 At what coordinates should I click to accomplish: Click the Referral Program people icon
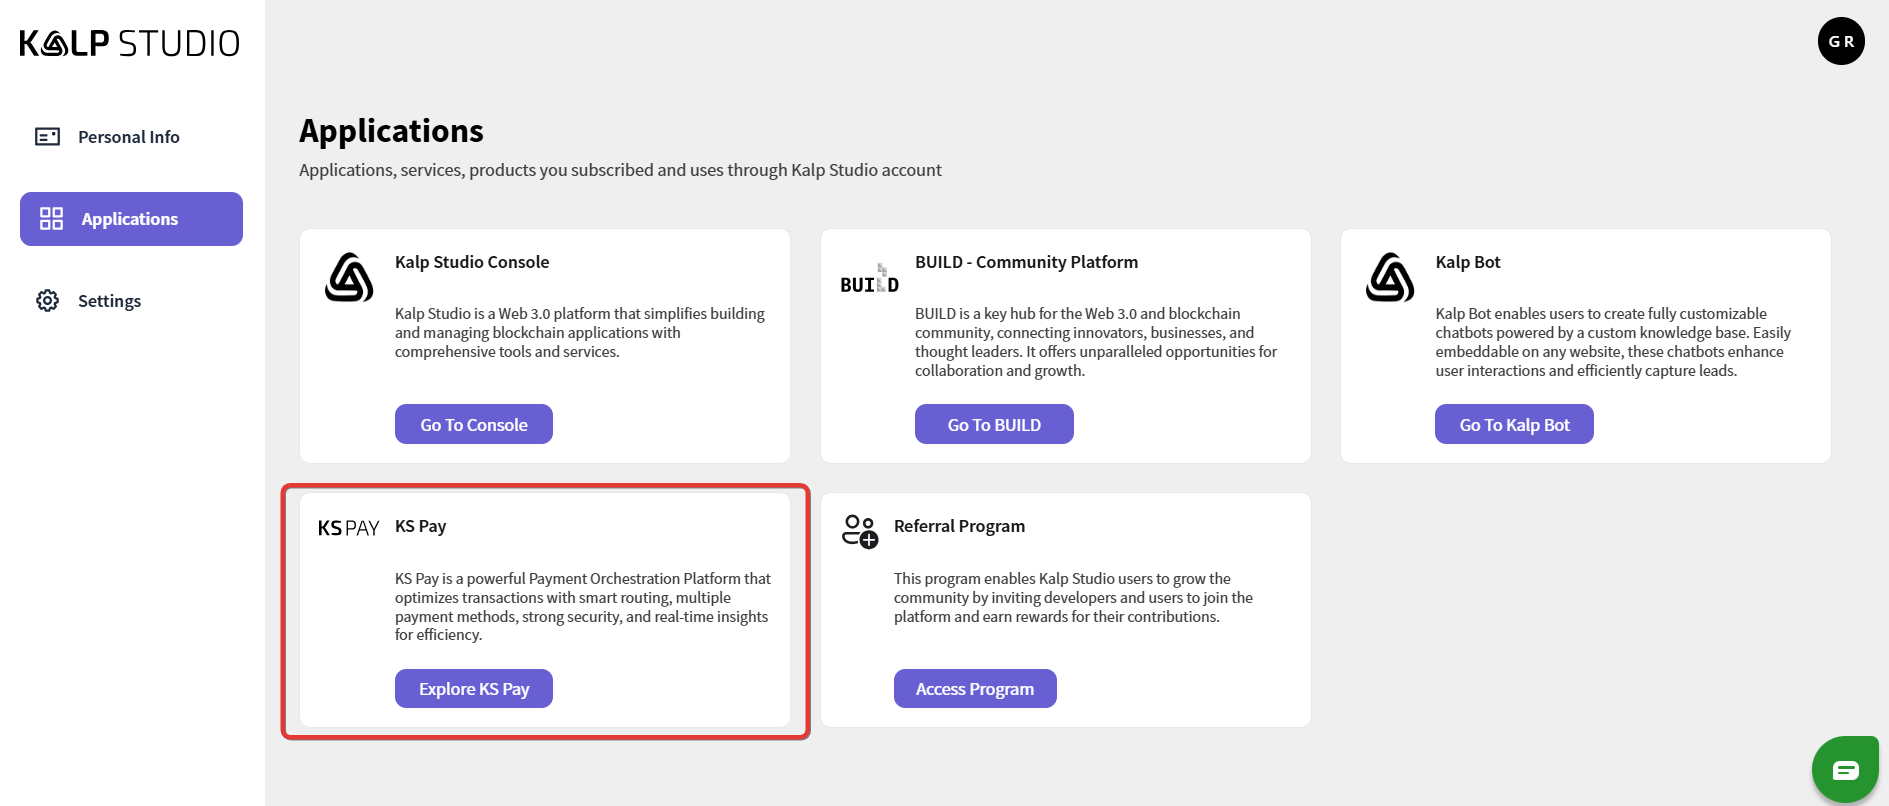click(x=859, y=531)
